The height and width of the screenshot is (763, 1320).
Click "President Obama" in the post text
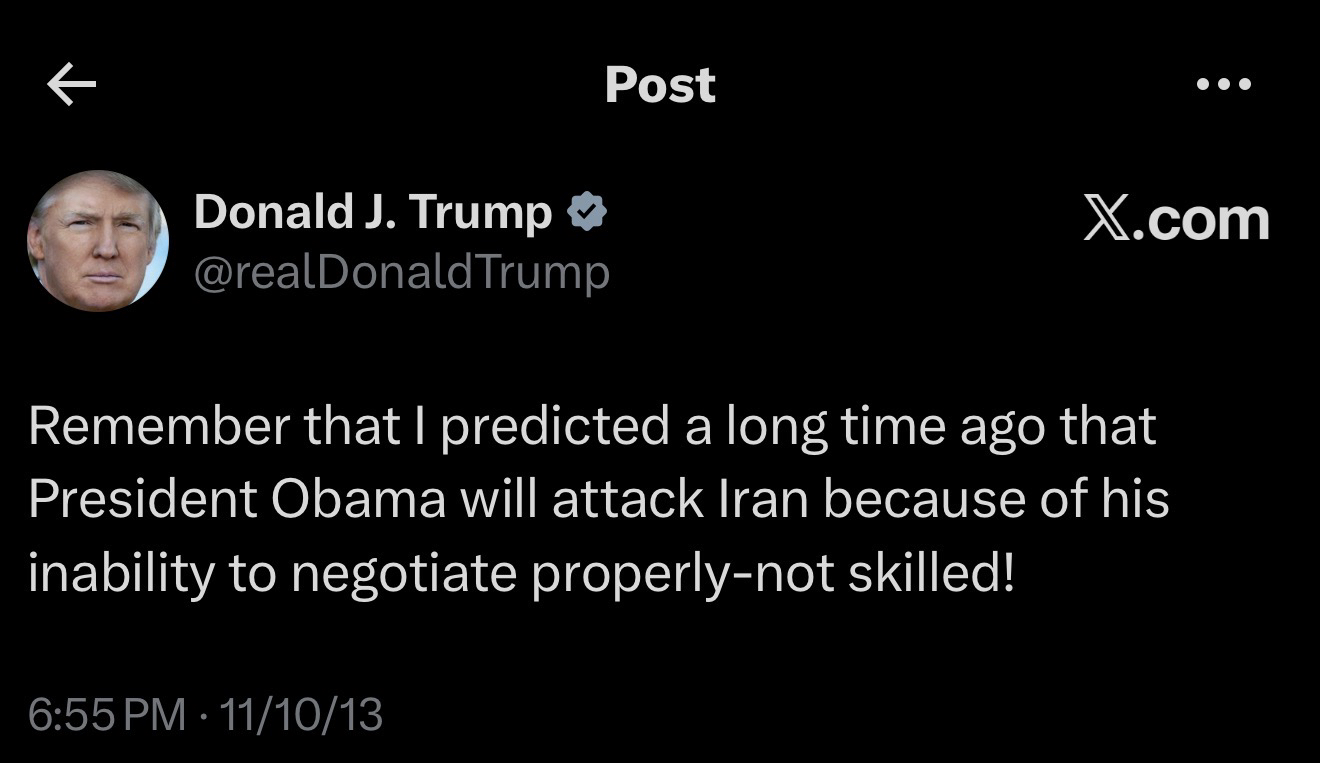coord(237,500)
